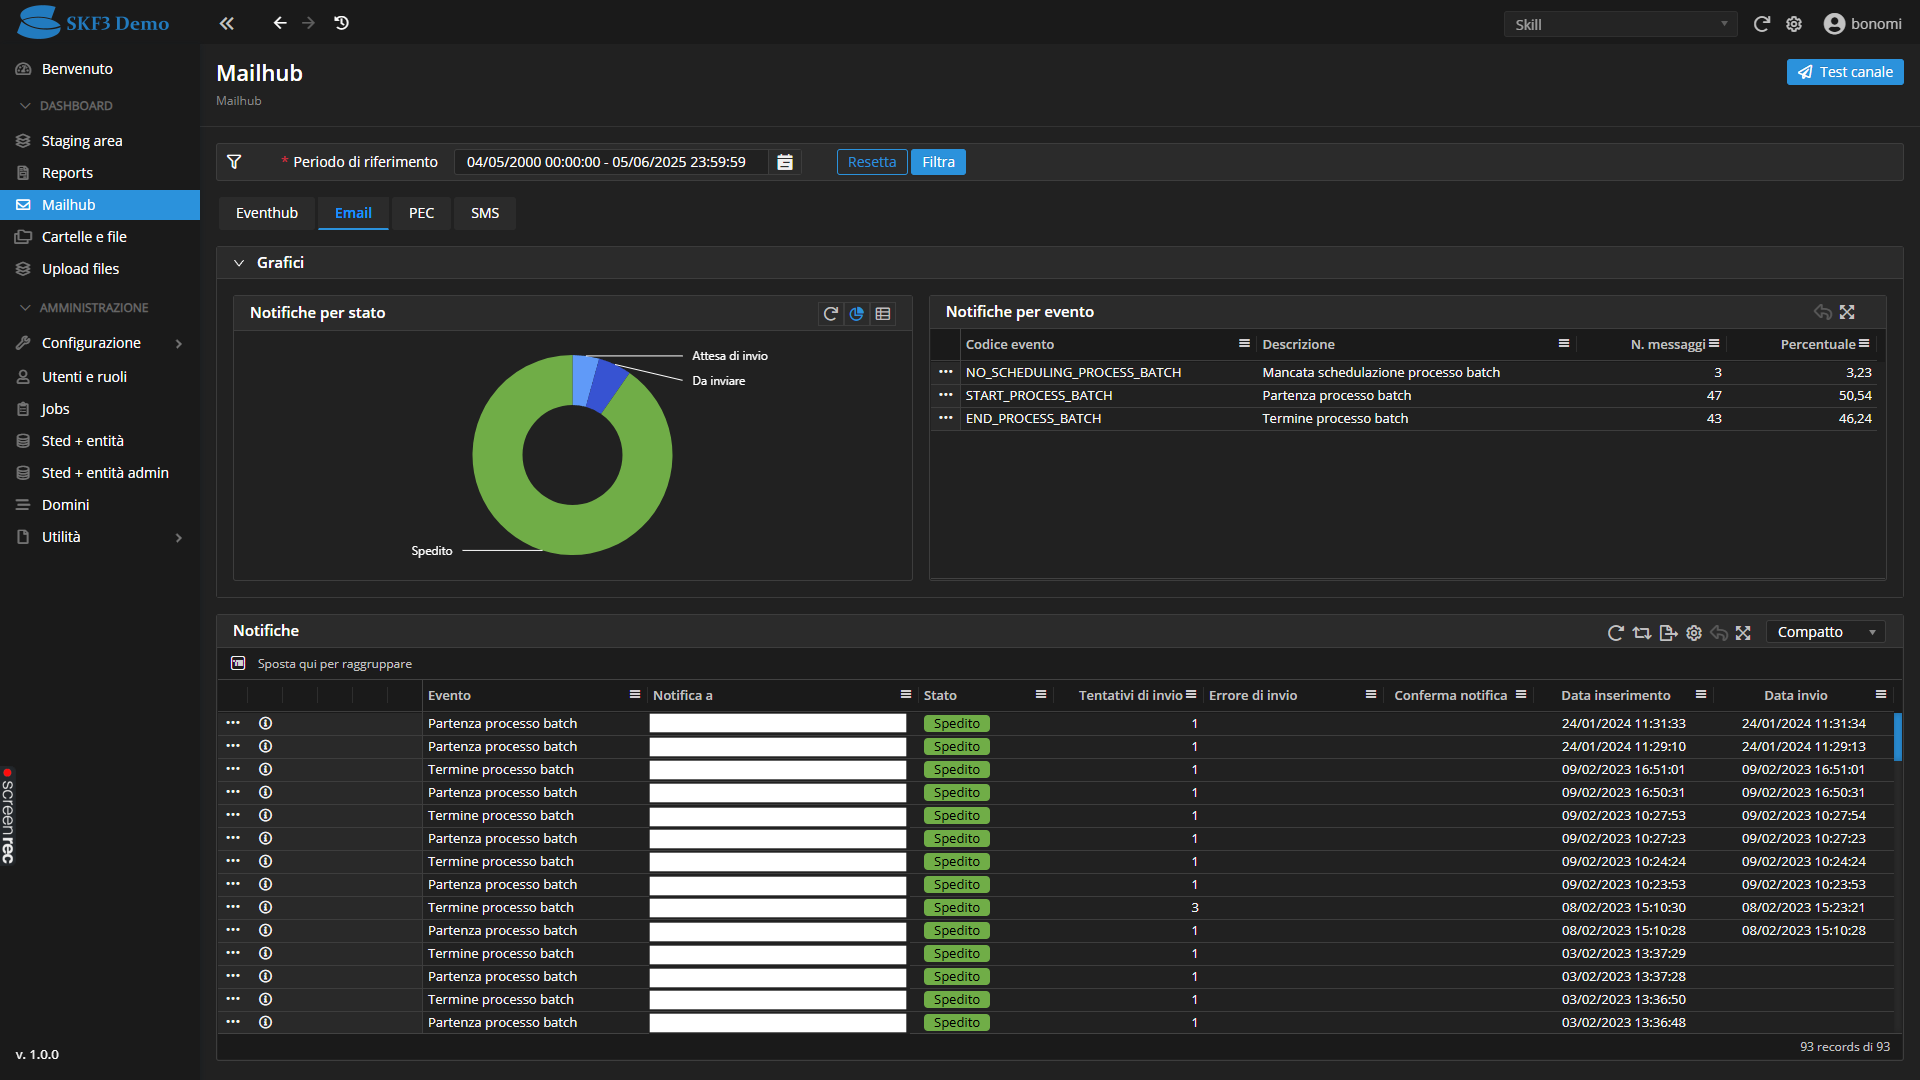Screen dimensions: 1920x1080
Task: Open the Skill selection dropdown
Action: [x=1620, y=24]
